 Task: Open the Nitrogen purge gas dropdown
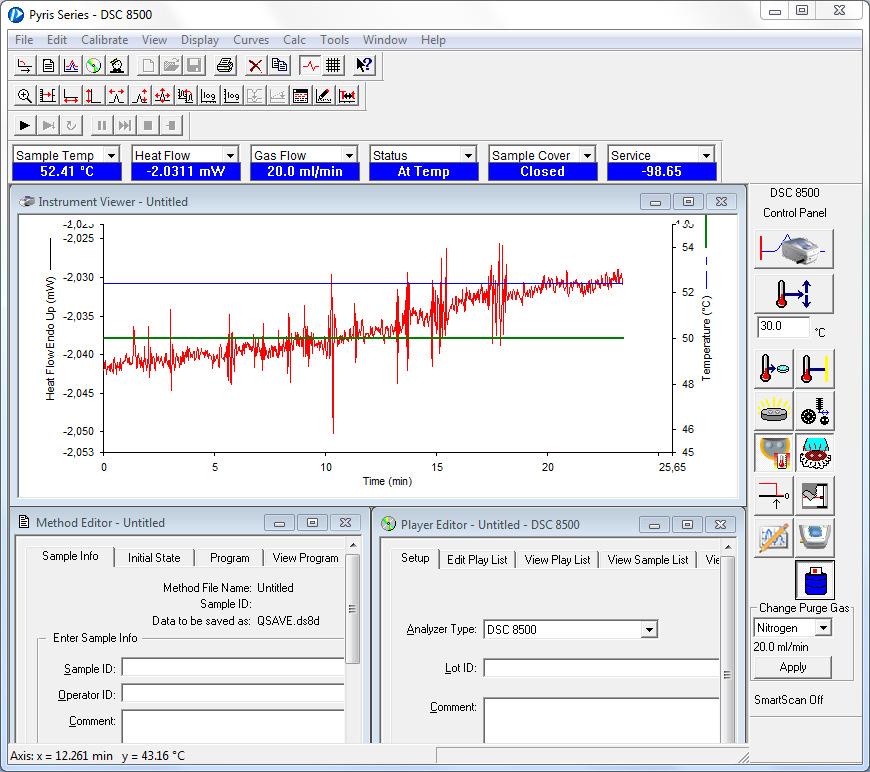coord(823,628)
